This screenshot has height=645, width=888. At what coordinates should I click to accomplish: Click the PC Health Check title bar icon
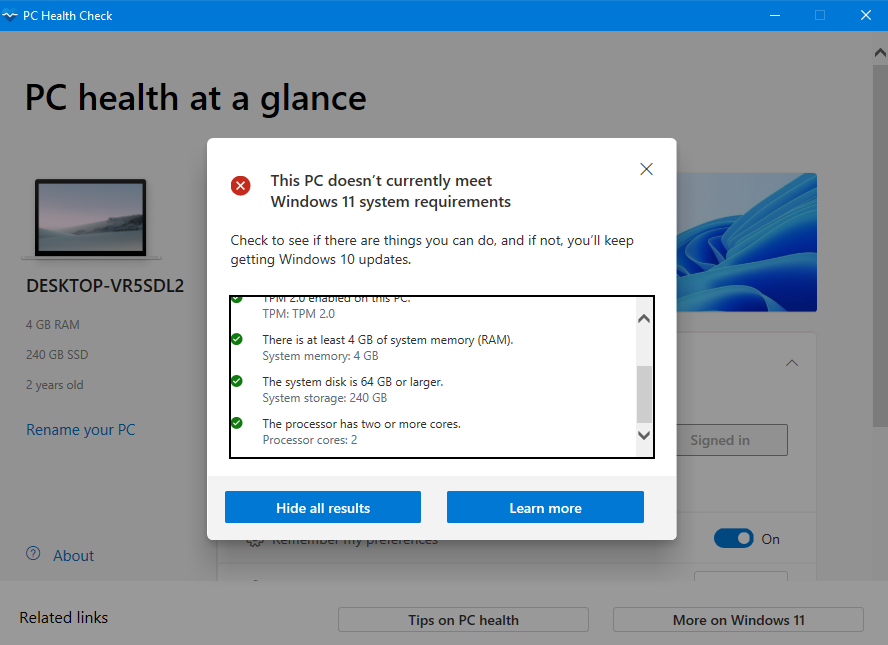(x=10, y=16)
